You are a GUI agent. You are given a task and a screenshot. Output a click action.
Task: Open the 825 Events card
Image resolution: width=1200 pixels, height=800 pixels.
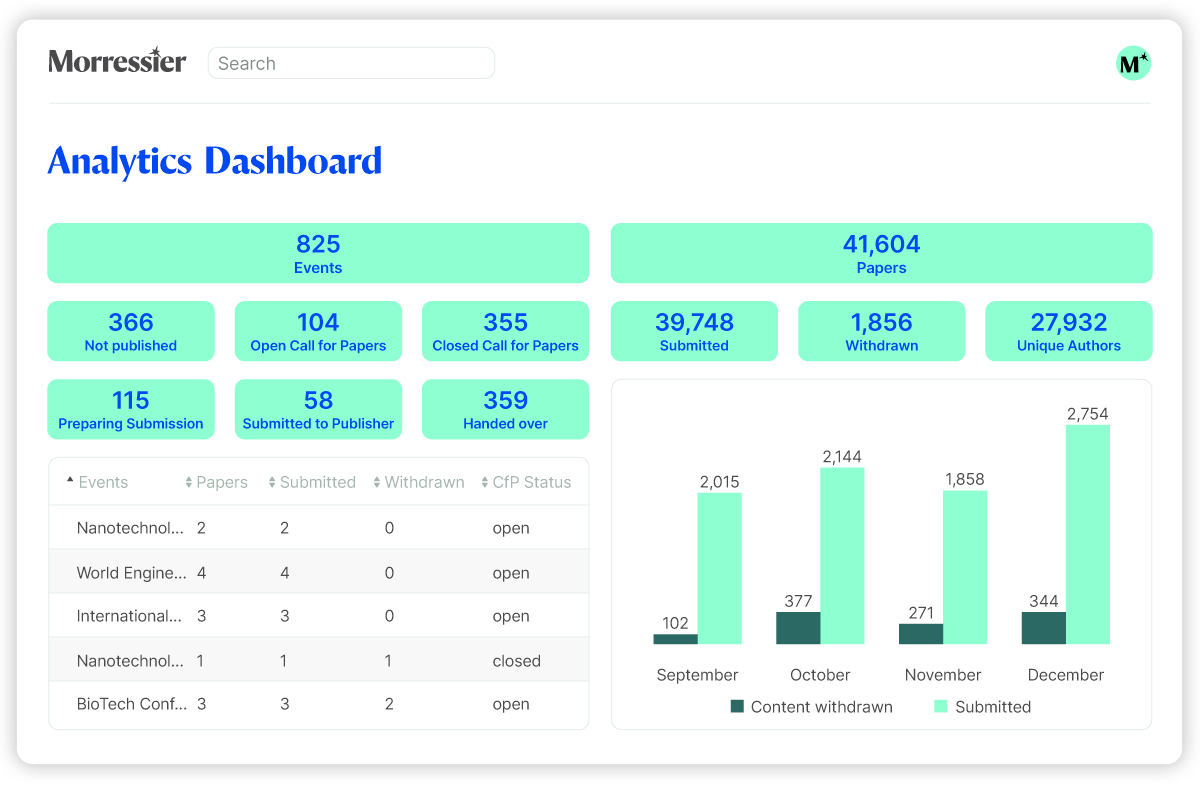318,253
